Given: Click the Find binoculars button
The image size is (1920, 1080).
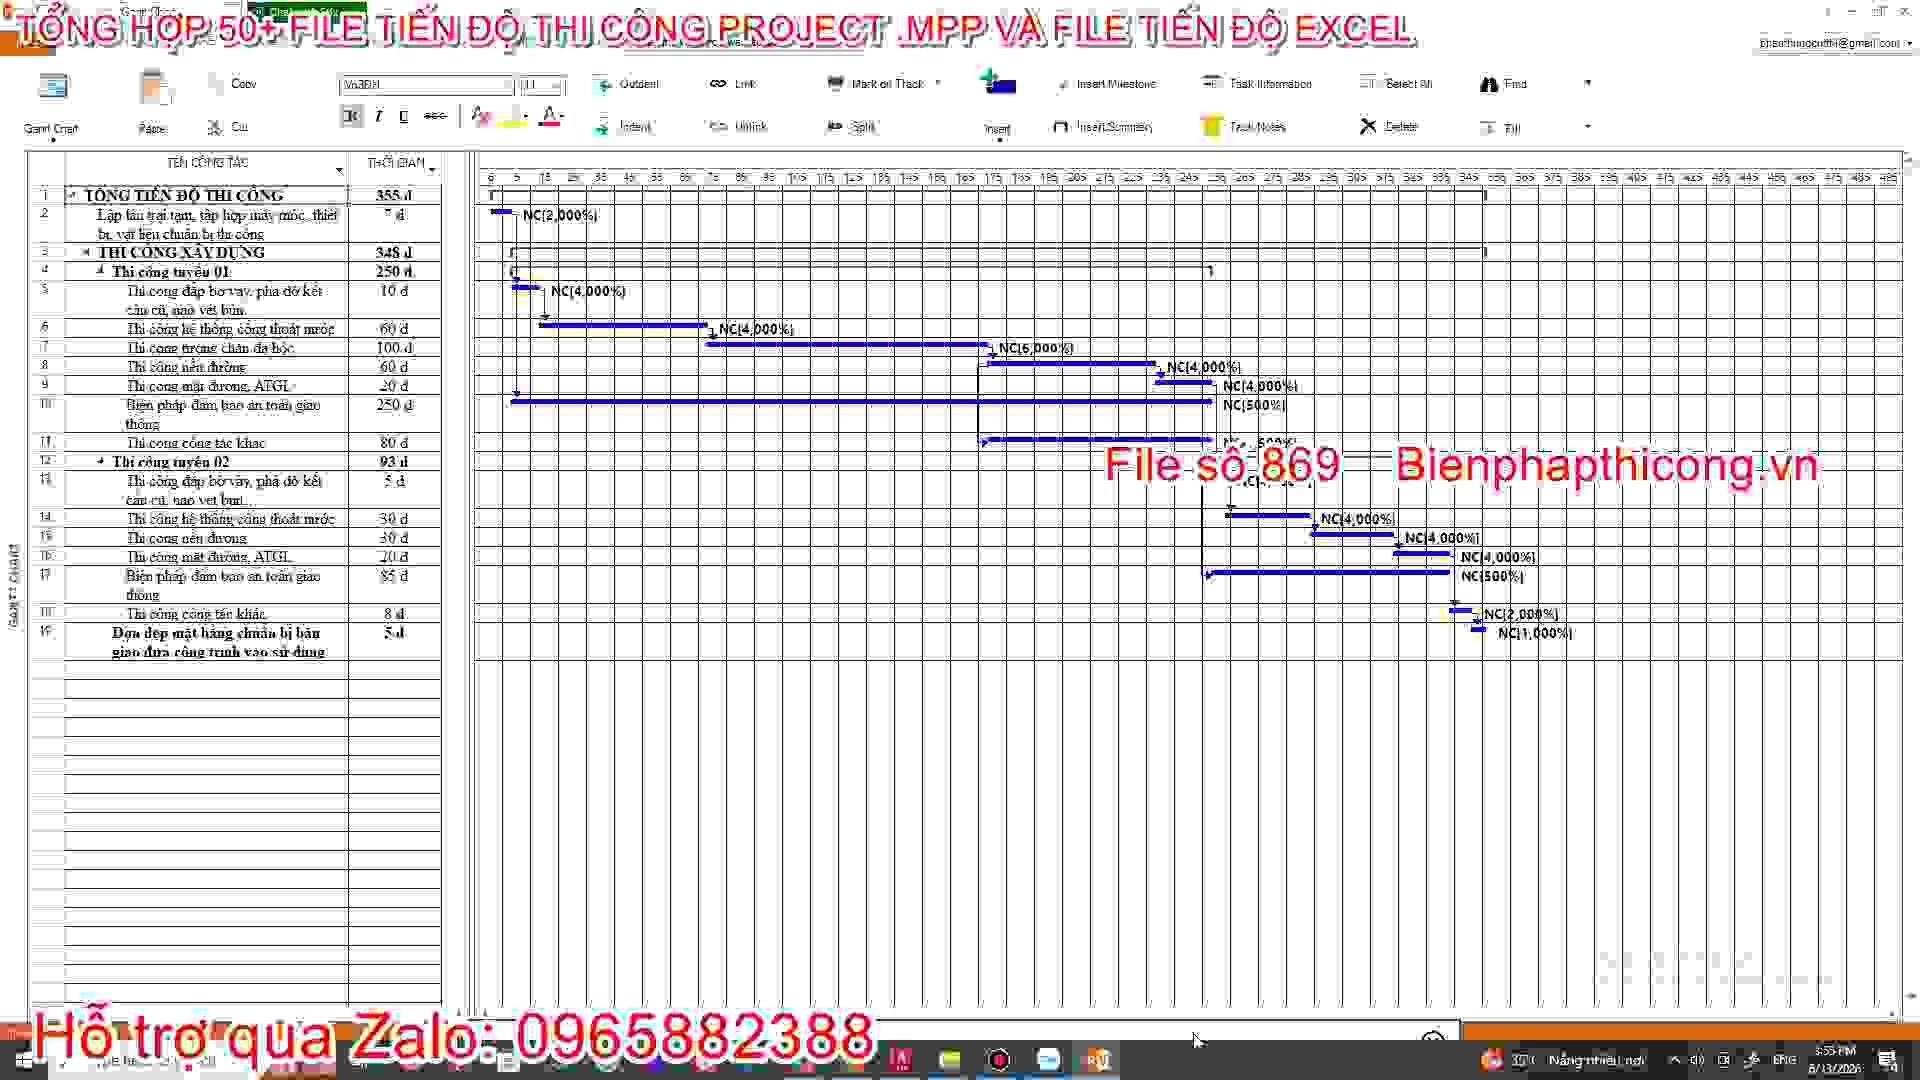Looking at the screenshot, I should (1503, 84).
